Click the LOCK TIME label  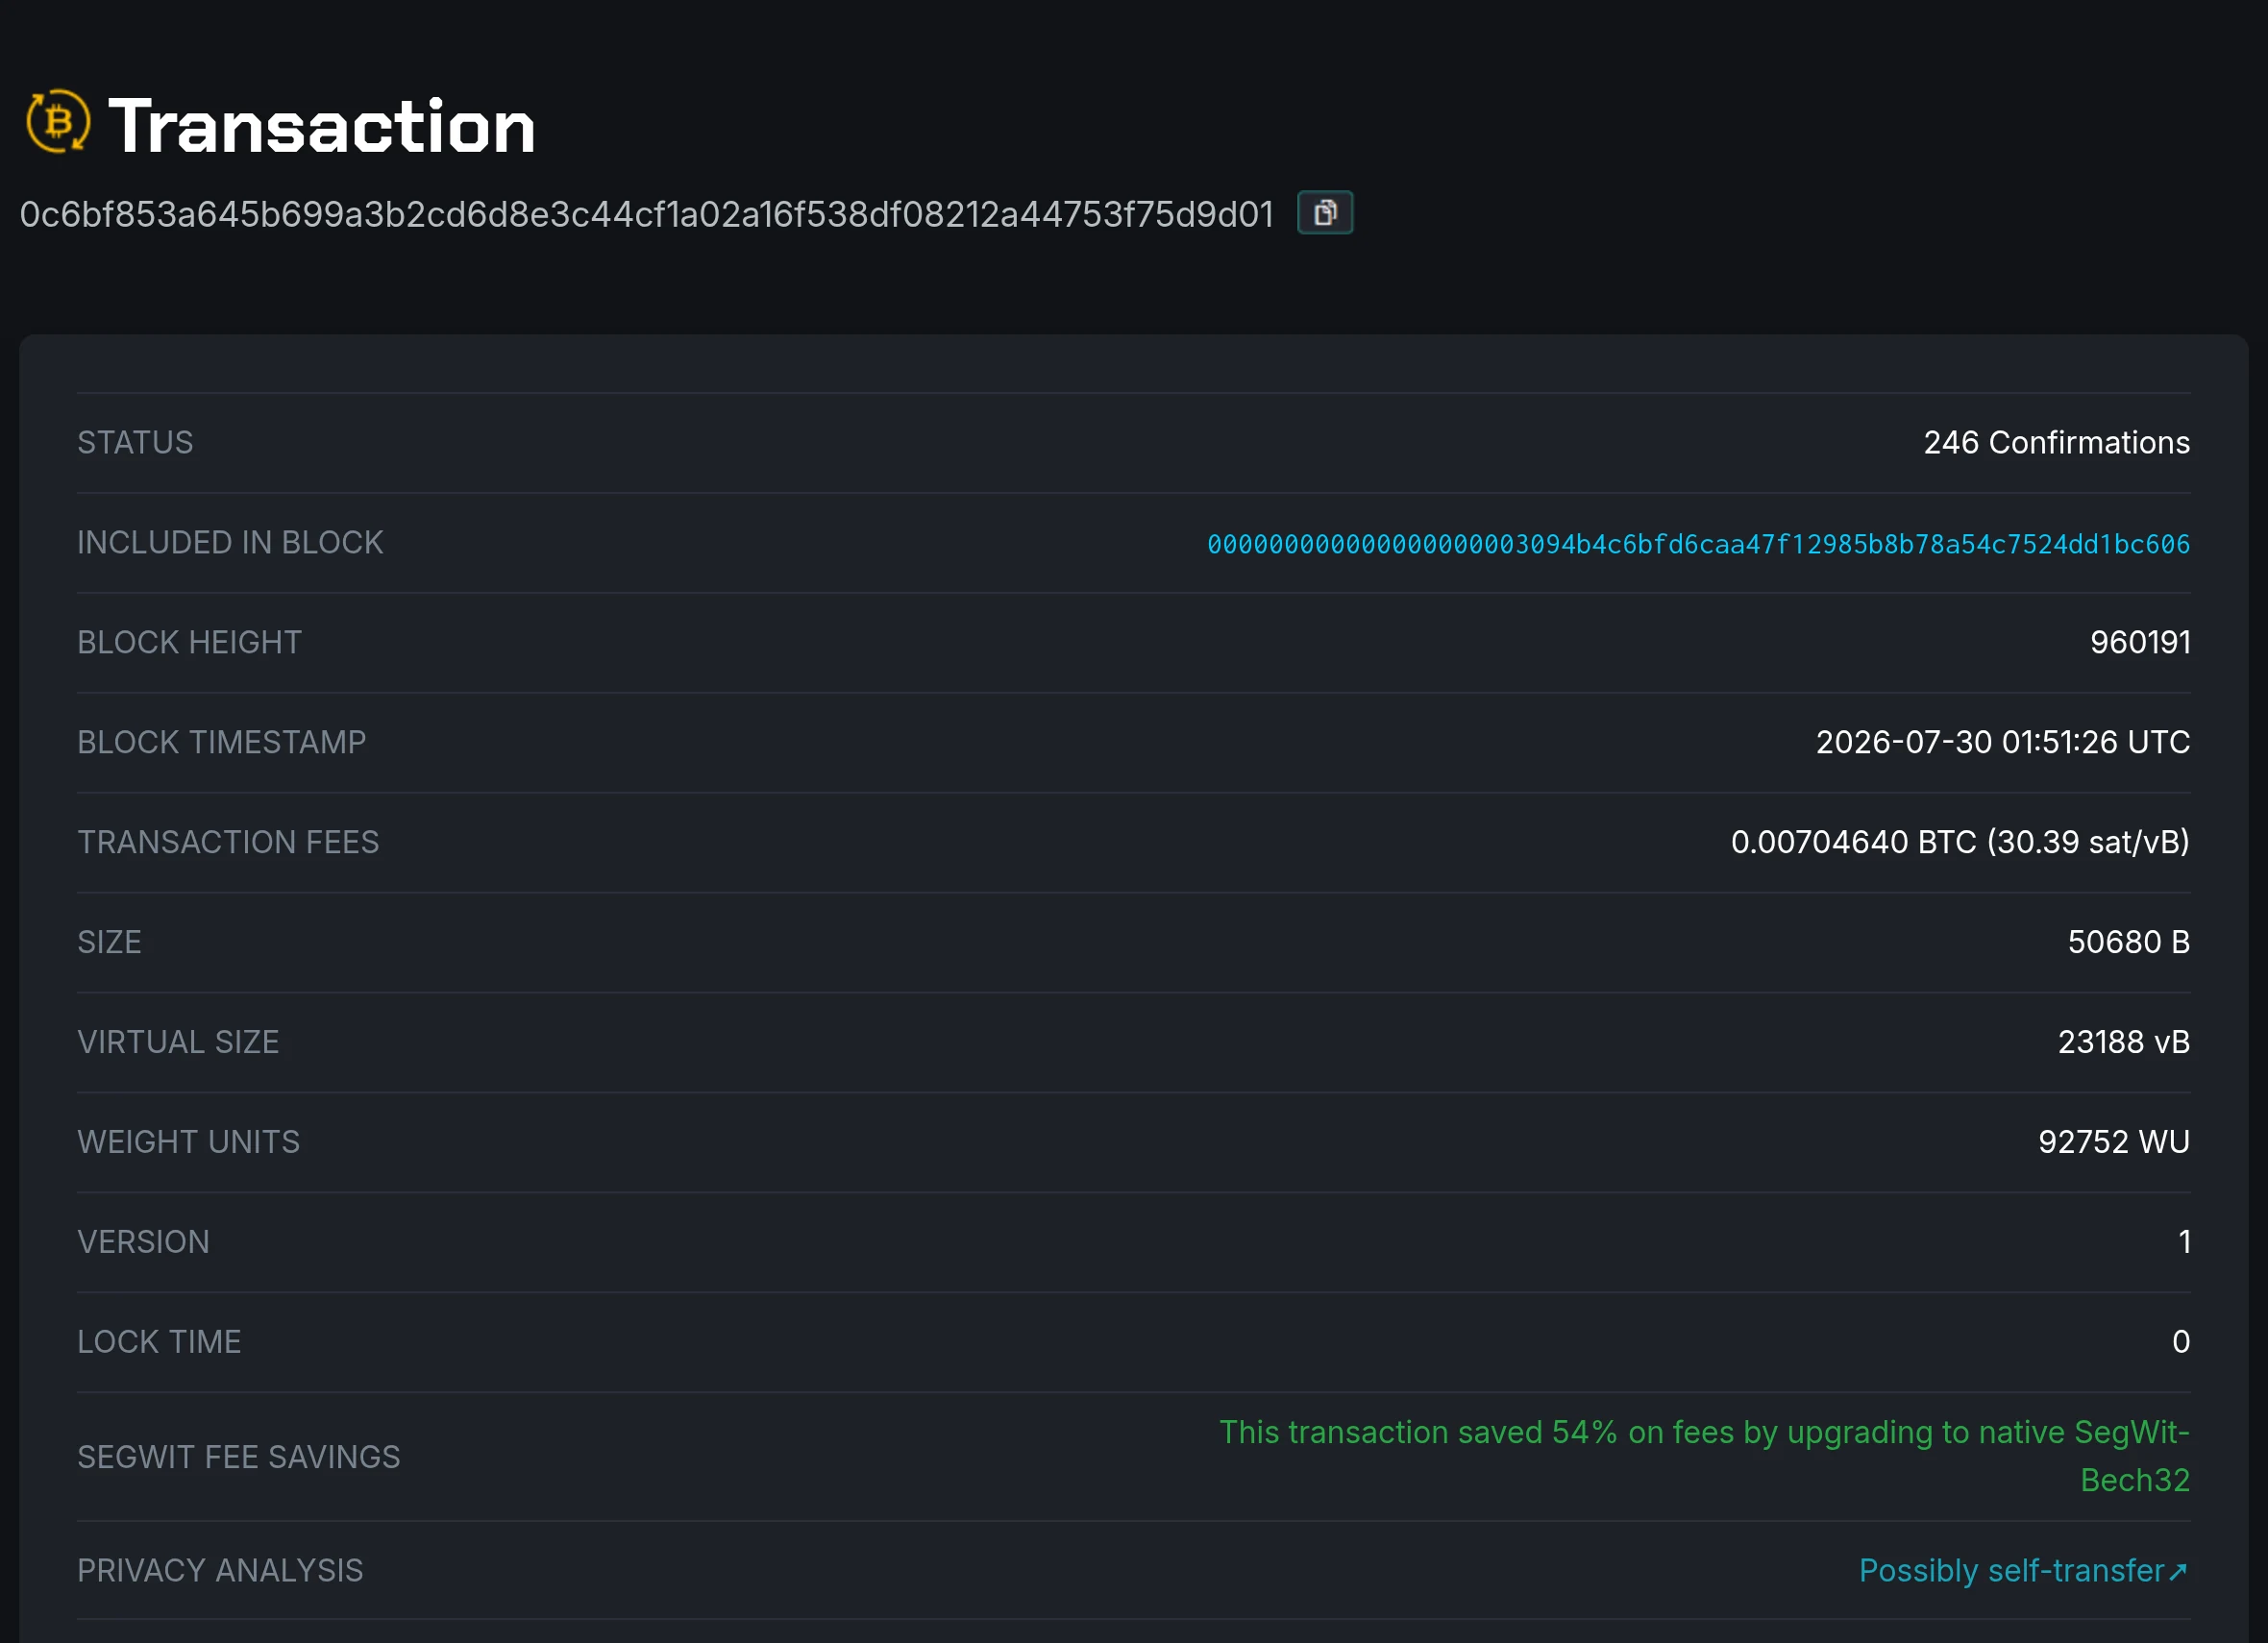(160, 1342)
